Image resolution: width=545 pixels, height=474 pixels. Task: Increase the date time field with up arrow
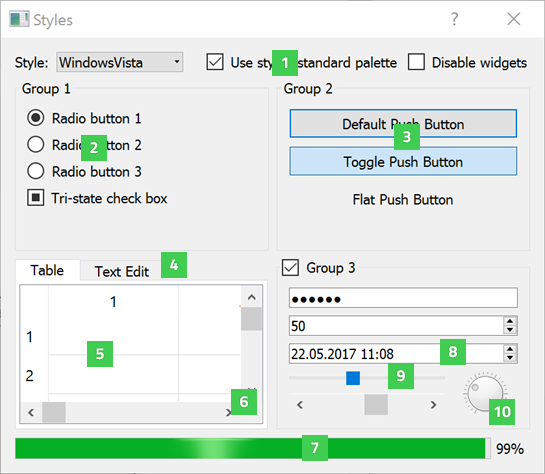click(x=510, y=350)
